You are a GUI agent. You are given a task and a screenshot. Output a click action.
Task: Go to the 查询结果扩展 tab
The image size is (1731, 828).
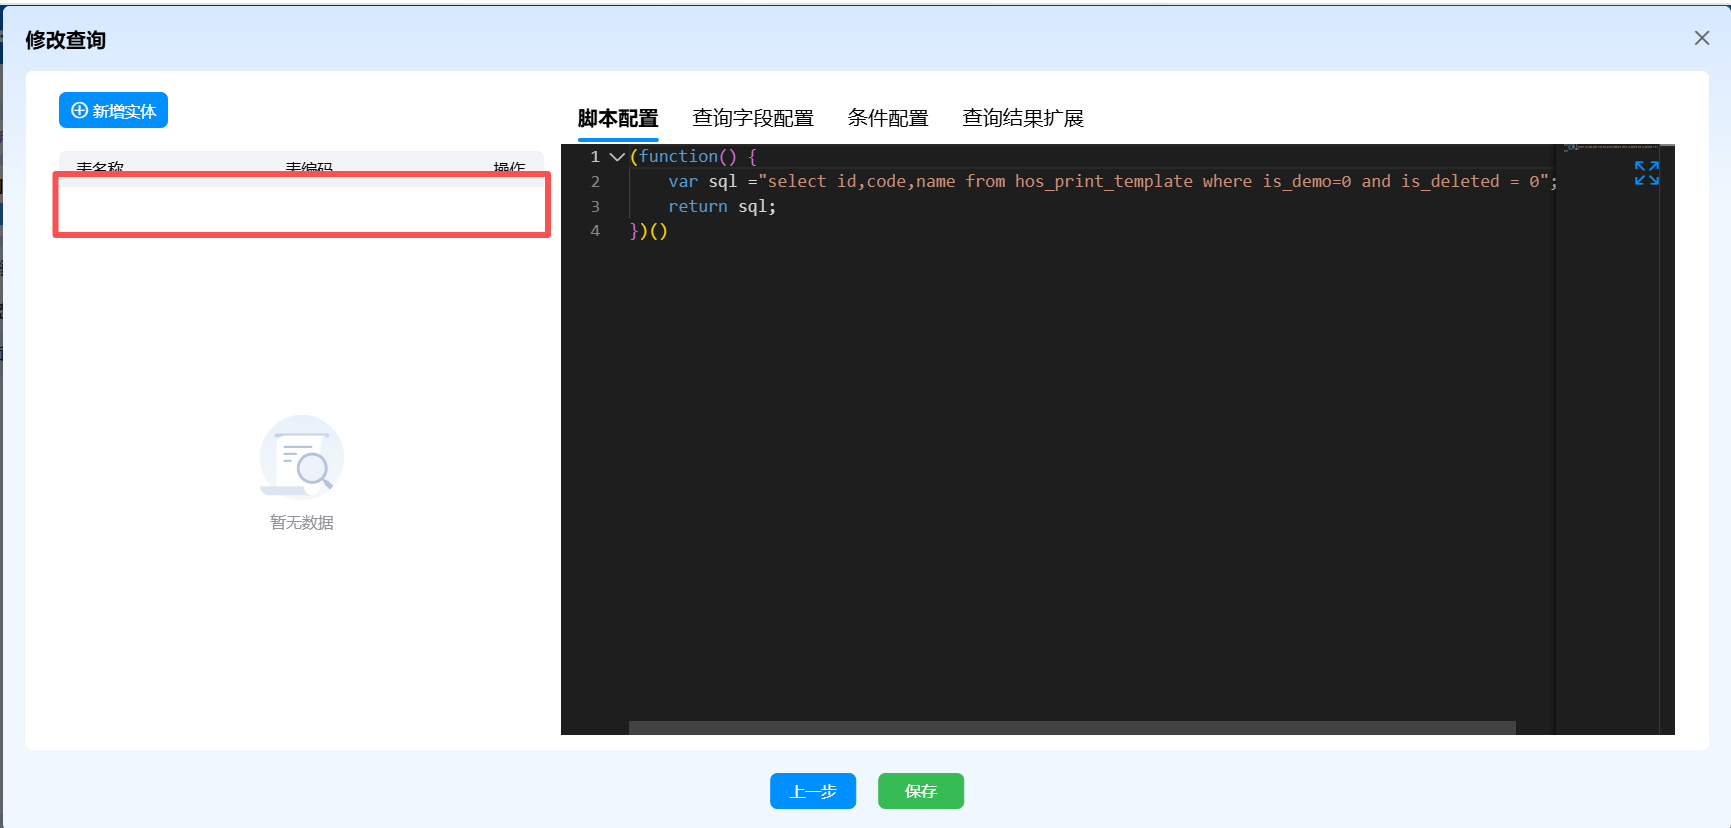click(x=1022, y=118)
